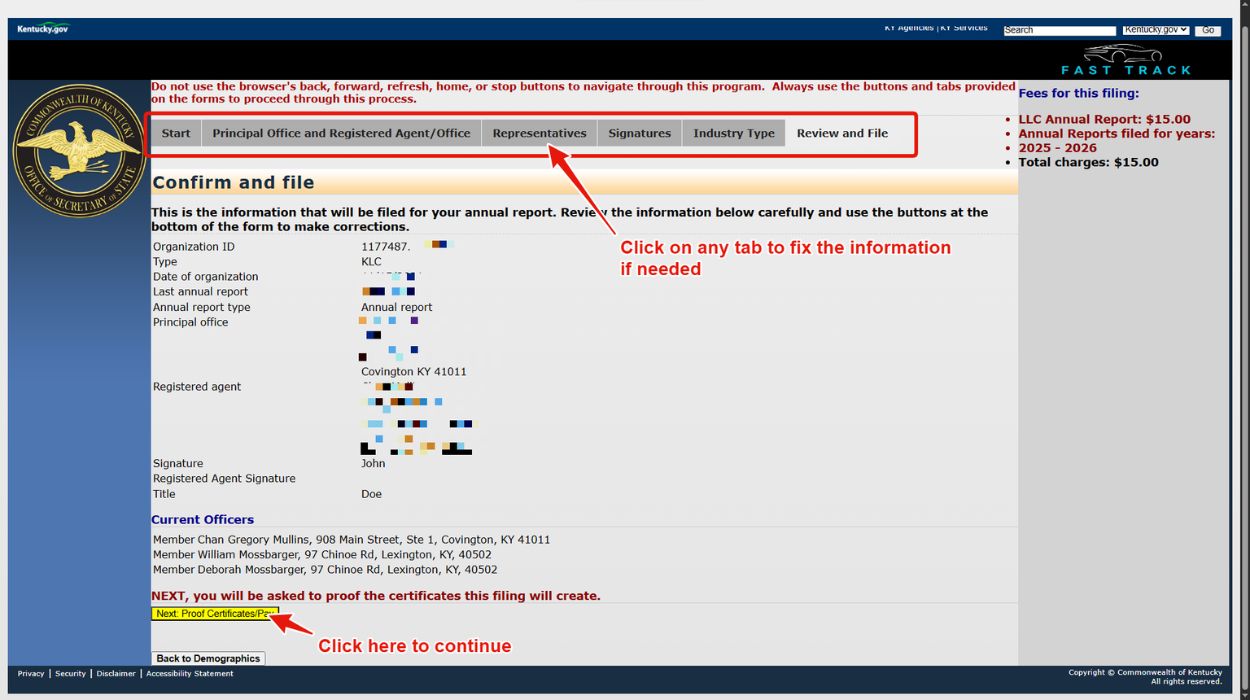The height and width of the screenshot is (700, 1250).
Task: Click the page vertical scrollbar
Action: tap(1244, 350)
